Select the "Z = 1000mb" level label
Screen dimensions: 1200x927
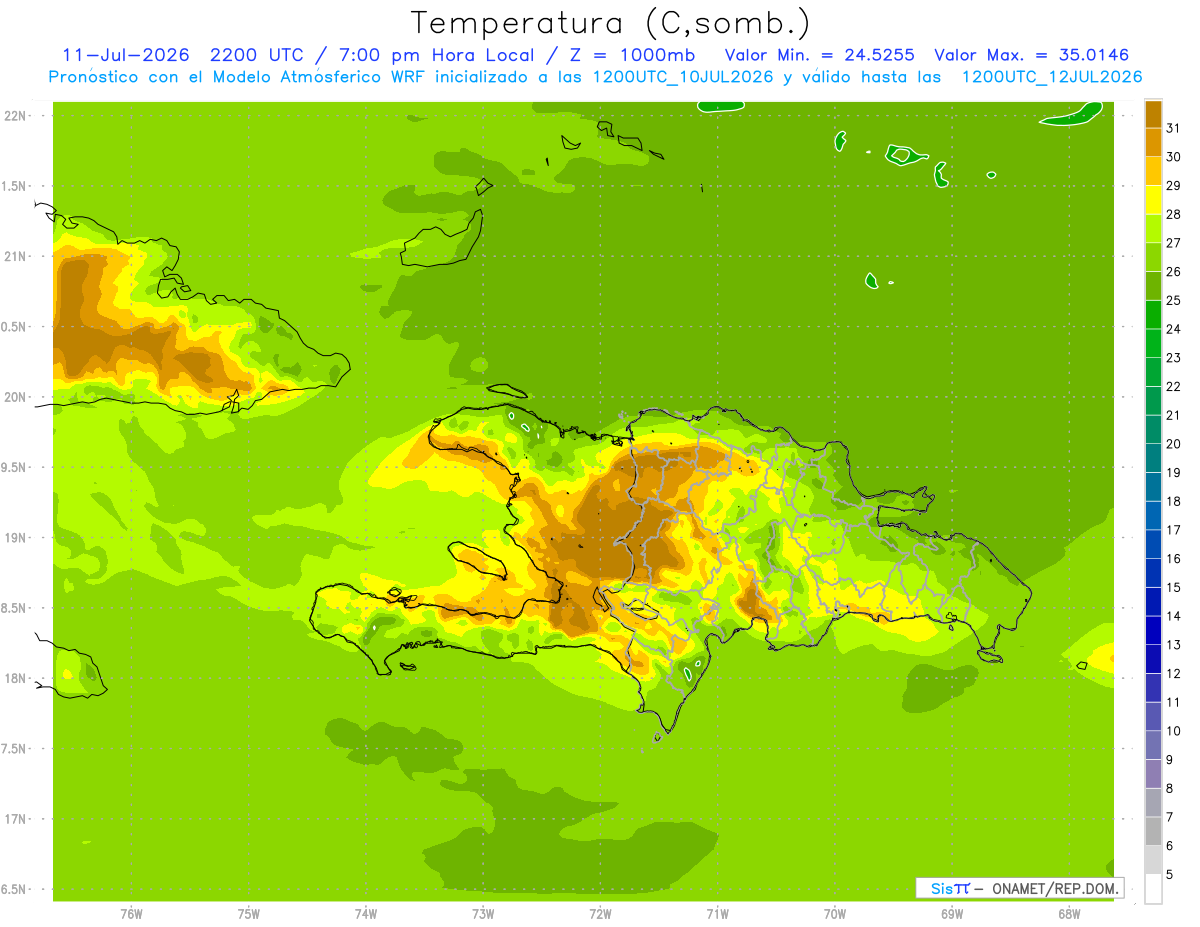[x=633, y=55]
